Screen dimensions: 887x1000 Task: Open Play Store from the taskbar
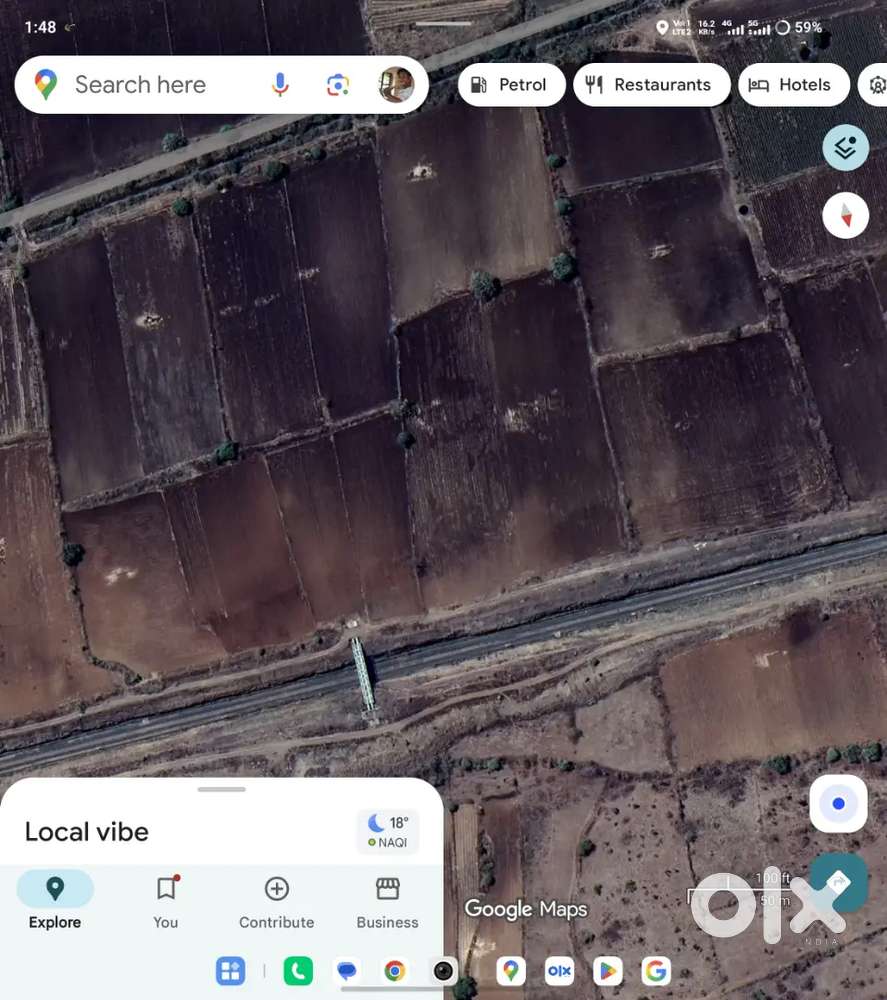point(607,971)
